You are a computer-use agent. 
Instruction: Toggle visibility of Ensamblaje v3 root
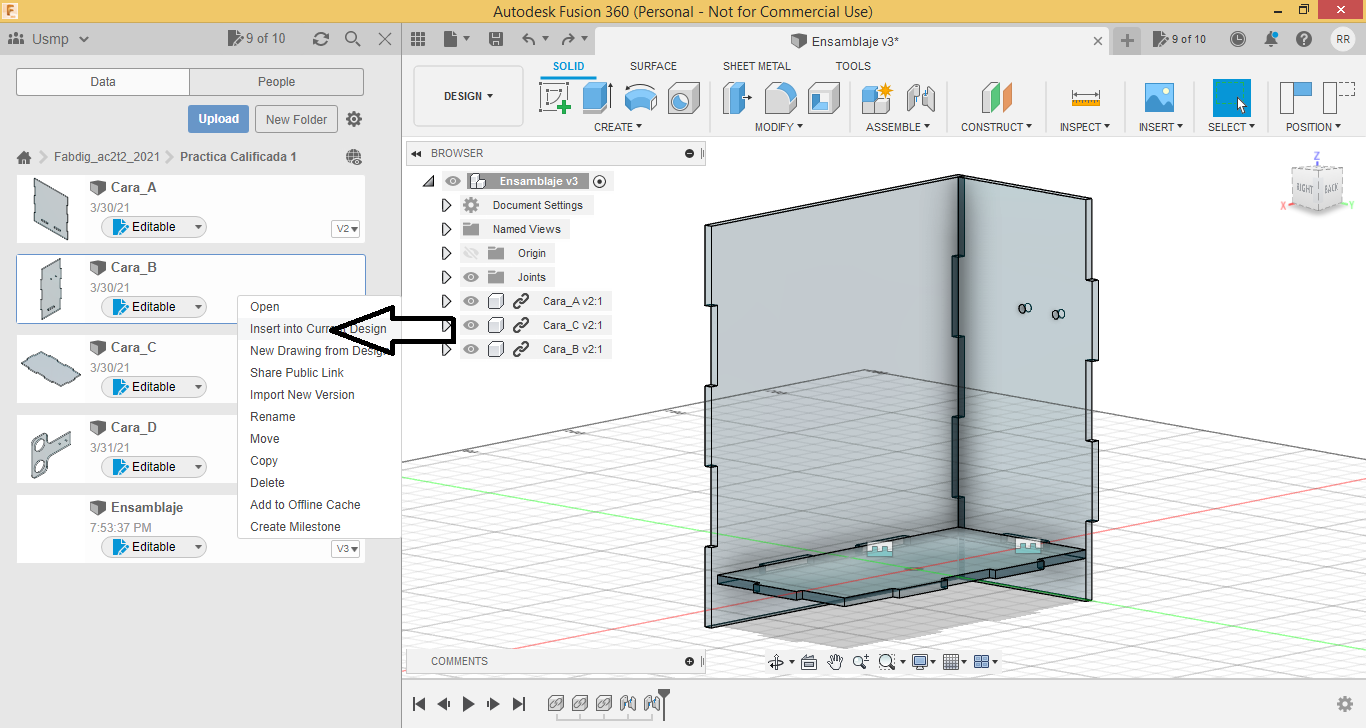click(x=453, y=181)
